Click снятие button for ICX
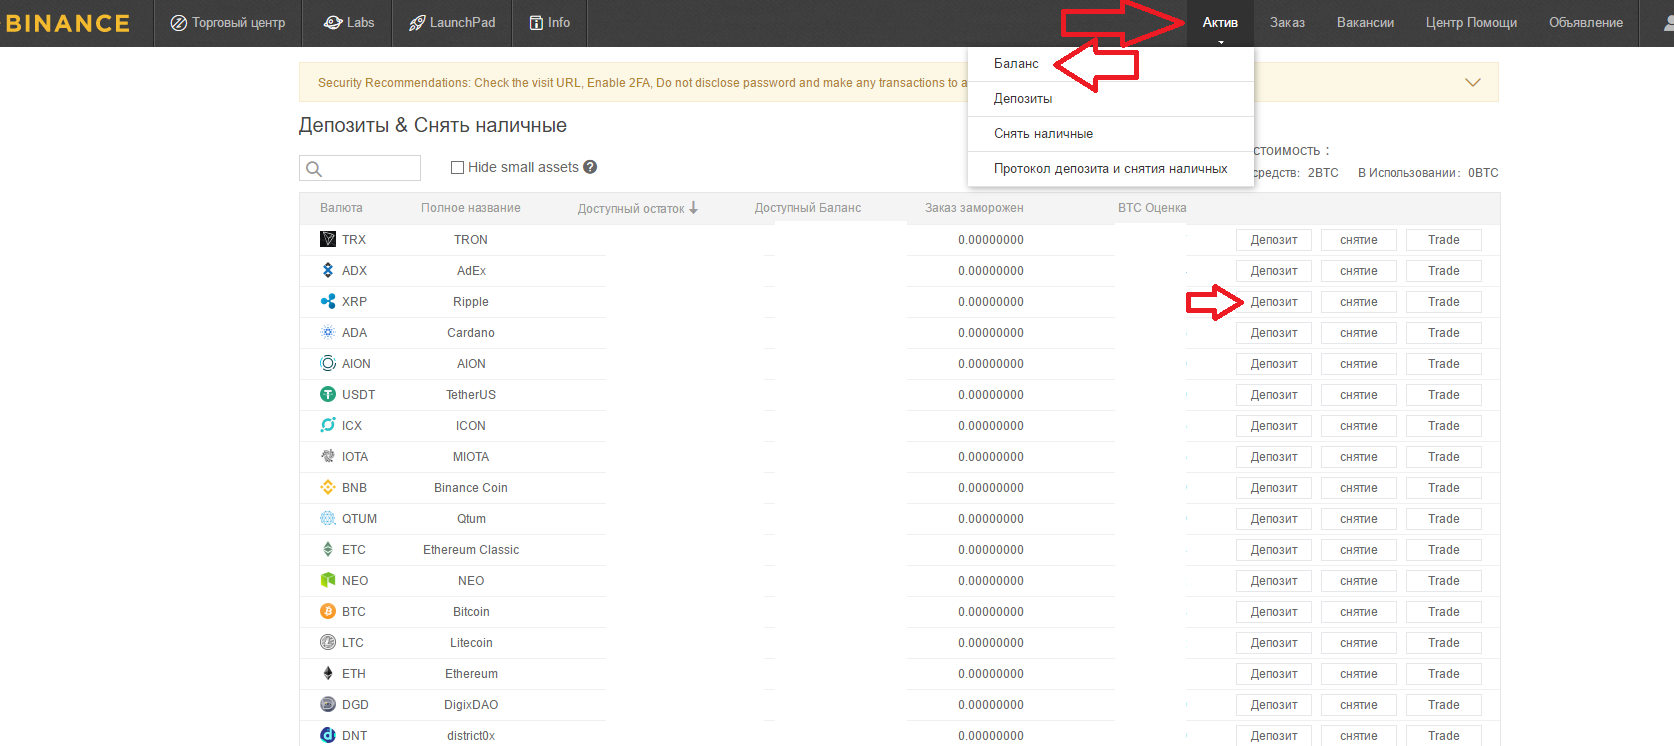This screenshot has width=1674, height=746. tap(1359, 426)
